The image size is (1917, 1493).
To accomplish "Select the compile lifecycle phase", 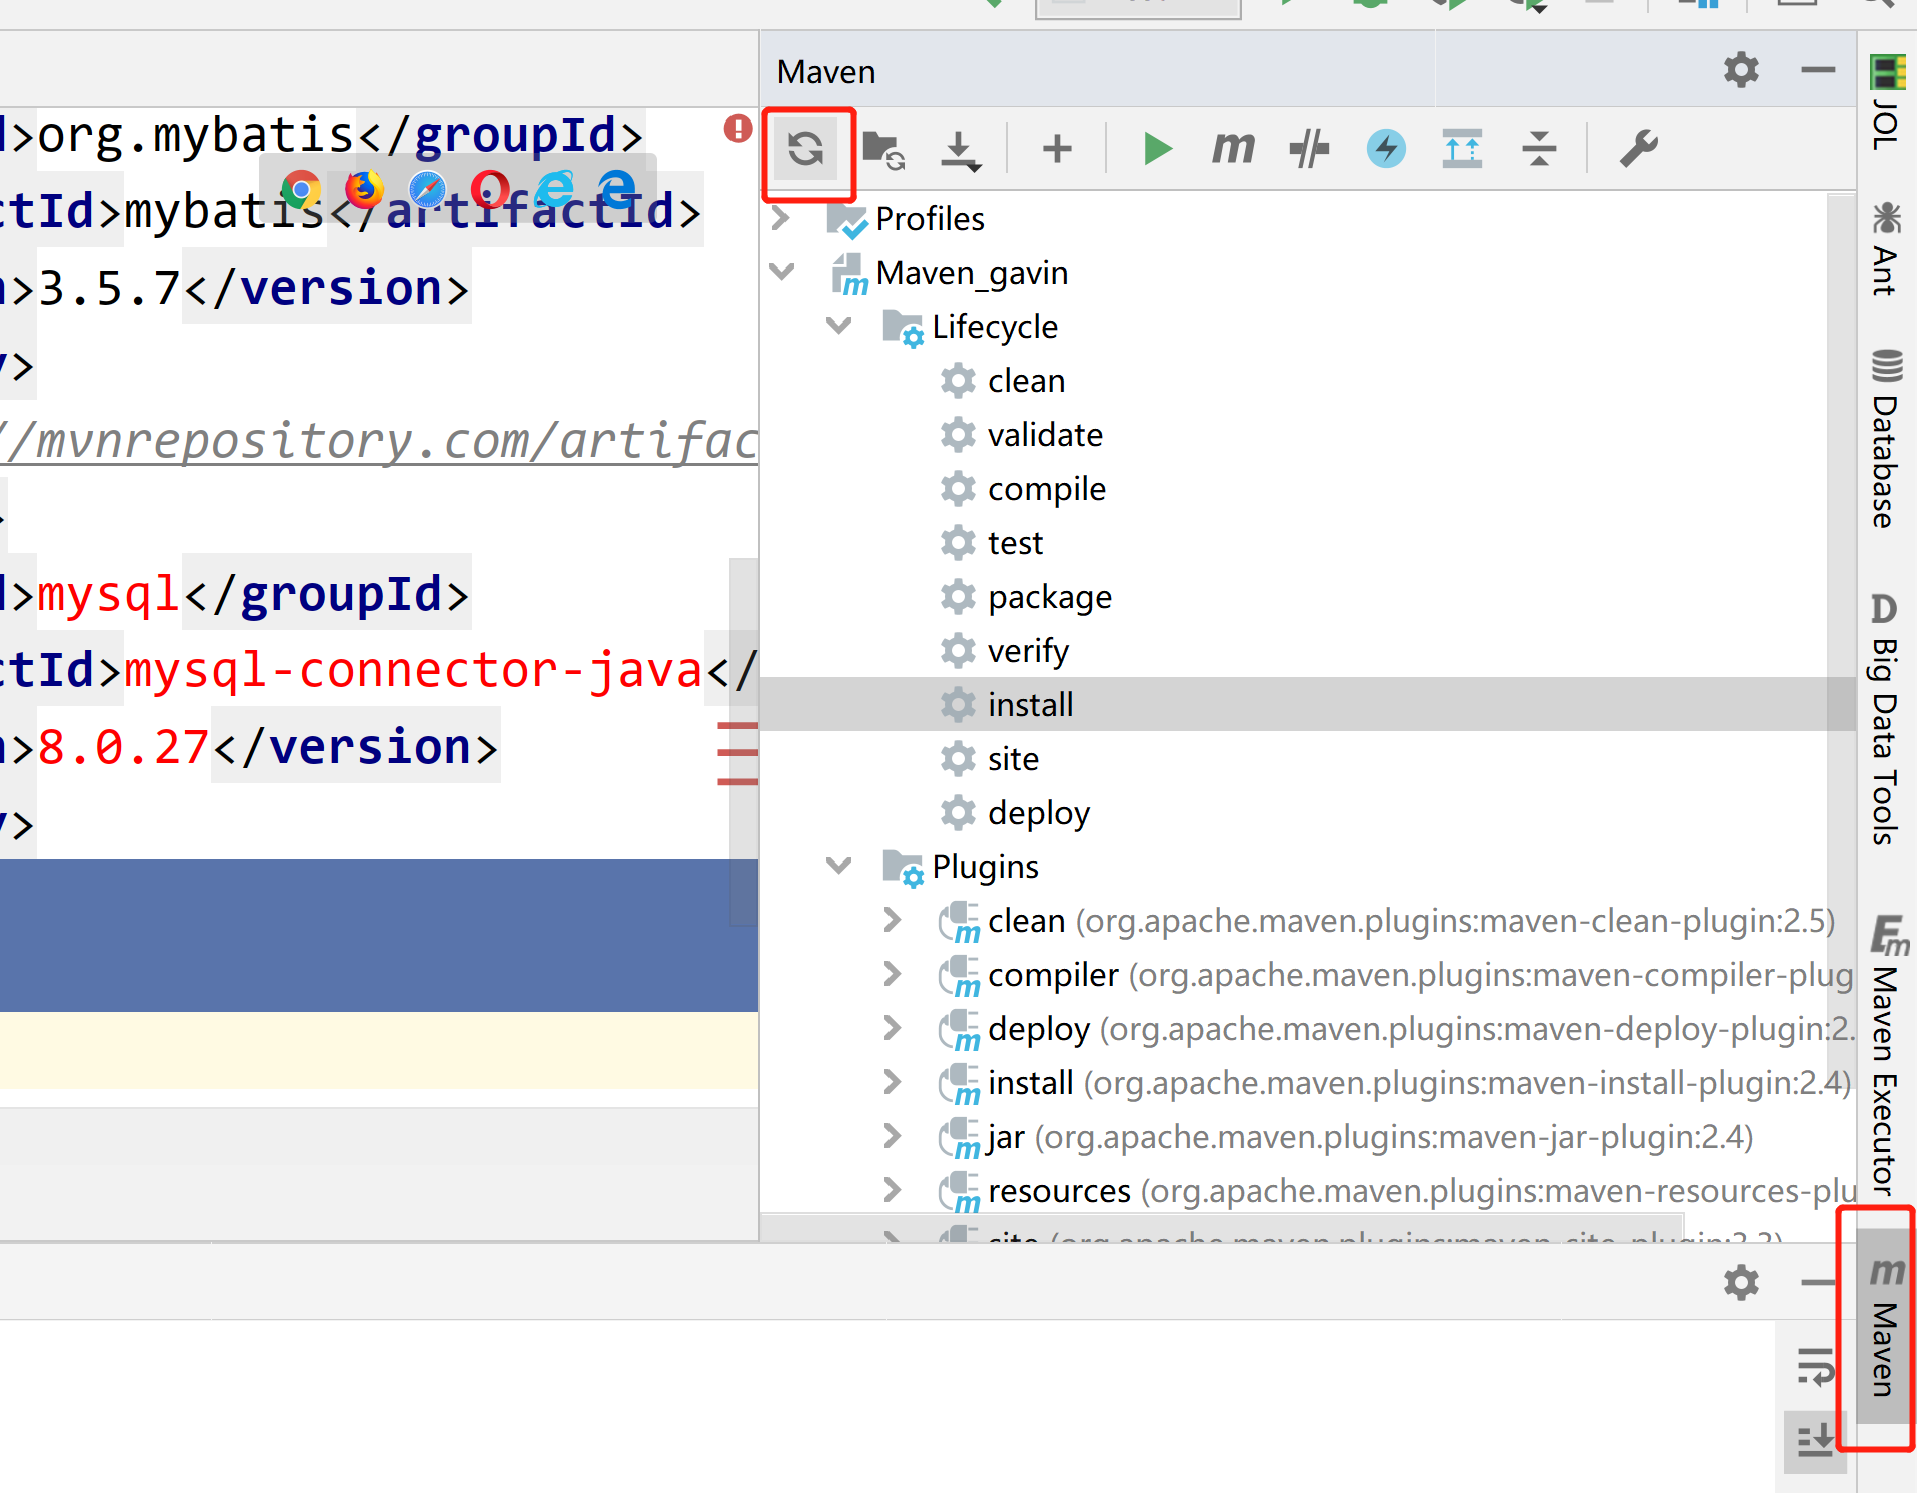I will (1047, 489).
